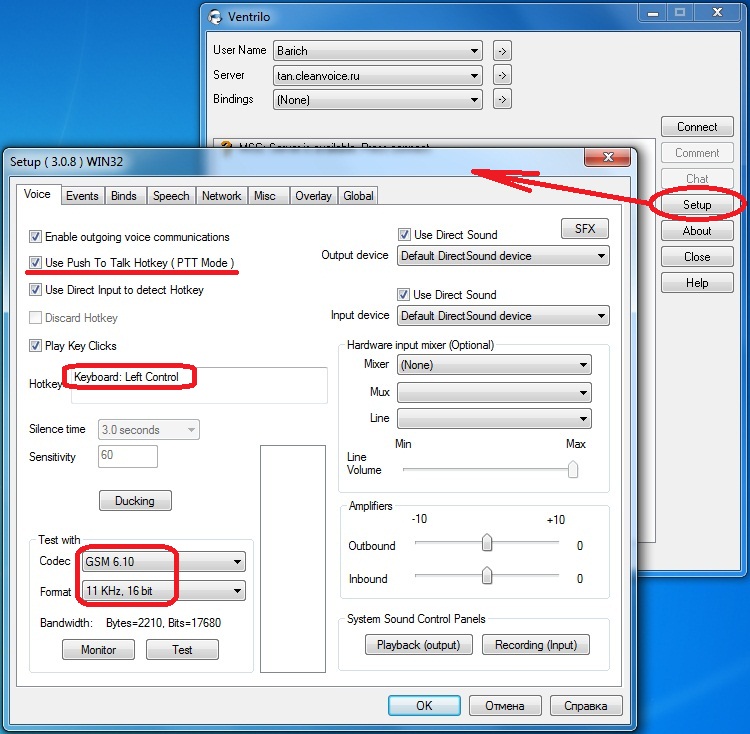
Task: Toggle Use Direct Input to detect Hotkey
Action: 35,290
